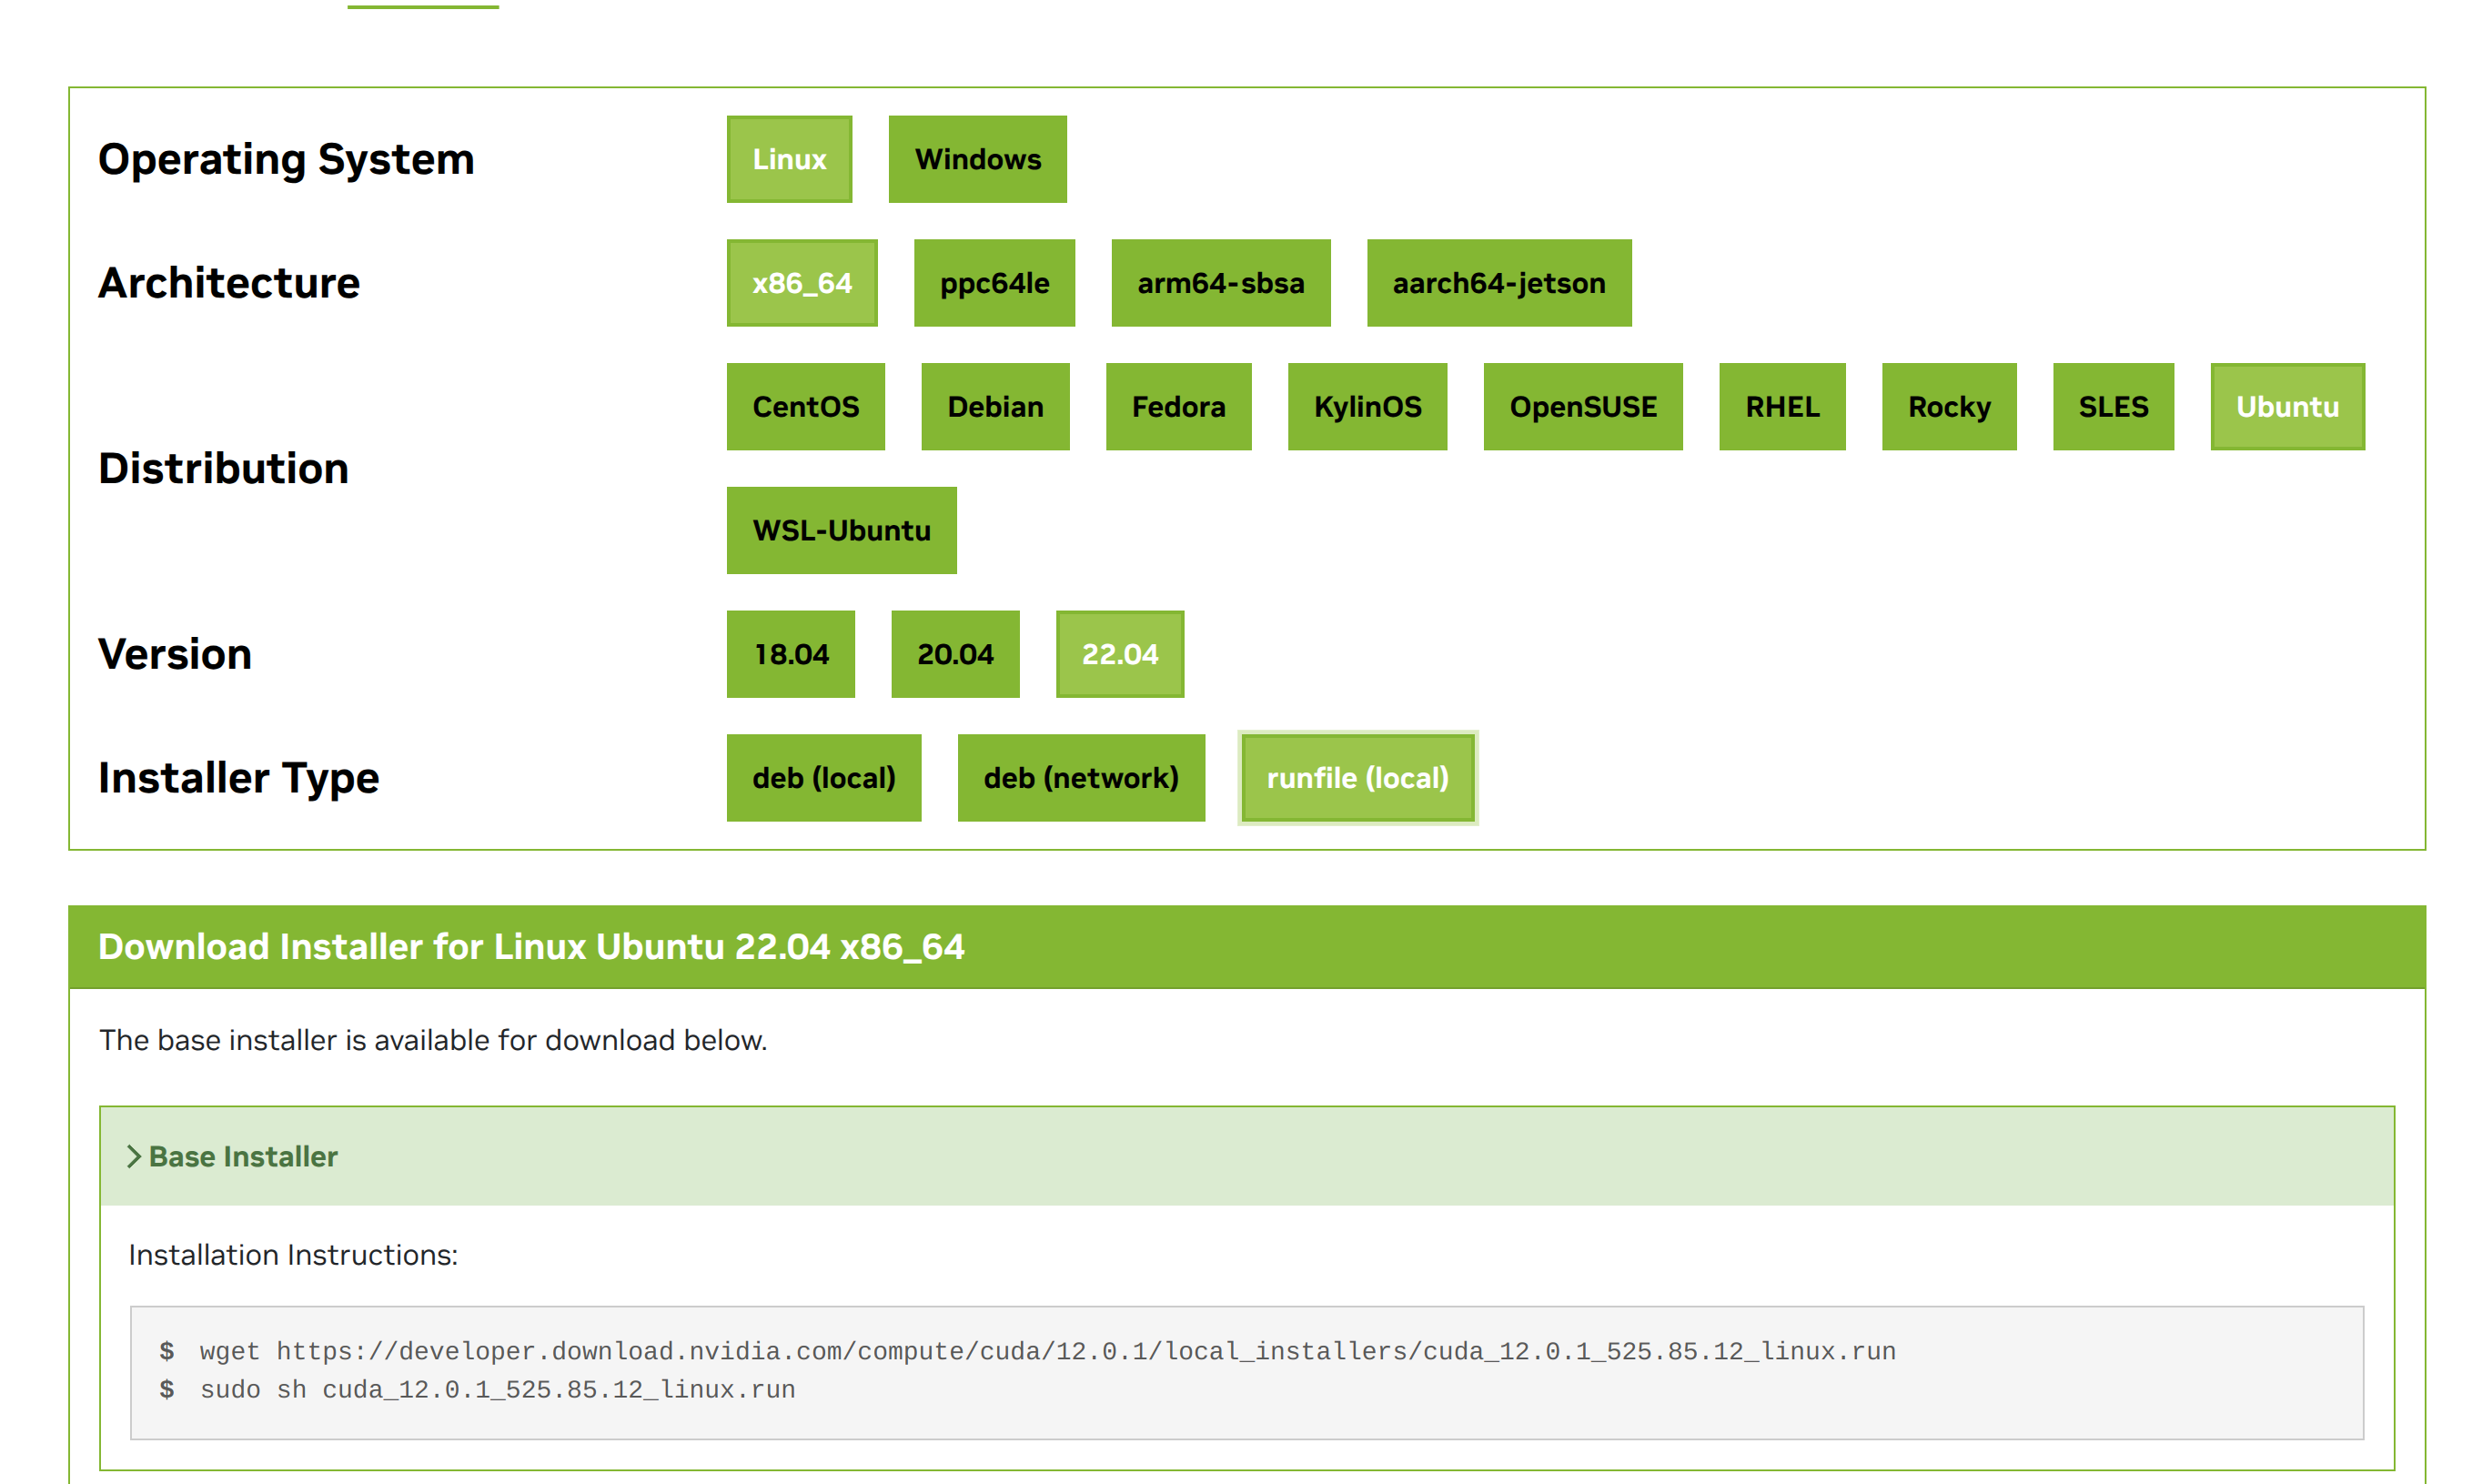Pick arm64-sbsa architecture option

point(1219,283)
